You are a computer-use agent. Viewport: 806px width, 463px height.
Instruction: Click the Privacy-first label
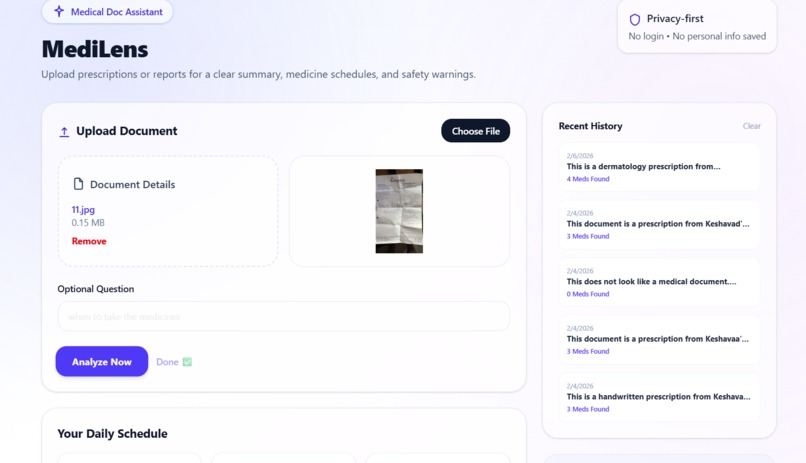675,18
